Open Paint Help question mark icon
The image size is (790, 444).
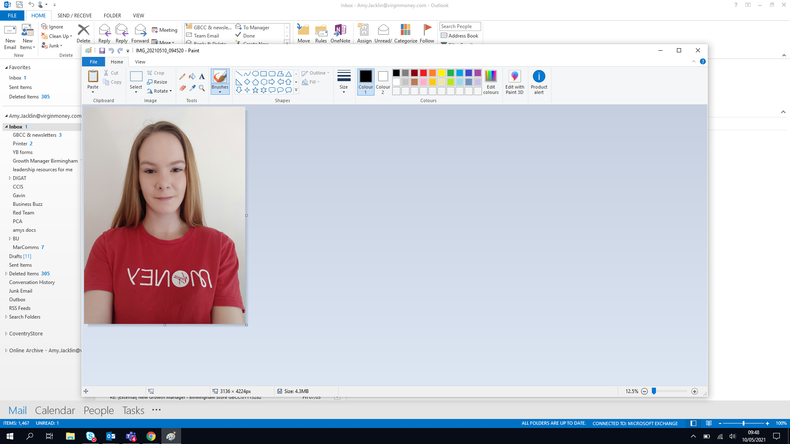pos(702,61)
